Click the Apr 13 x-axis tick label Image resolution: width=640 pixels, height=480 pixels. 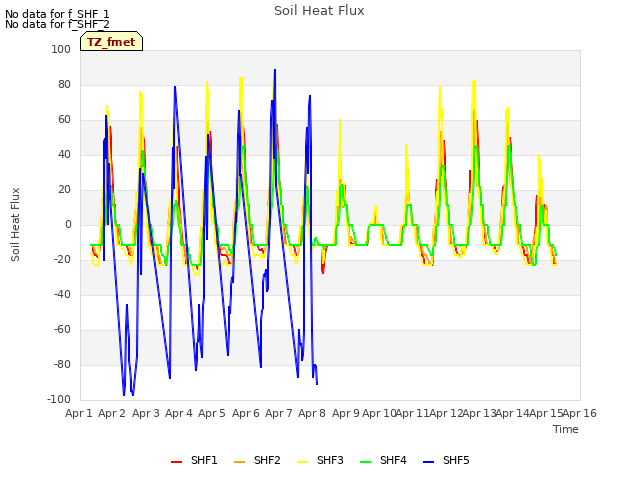[479, 413]
